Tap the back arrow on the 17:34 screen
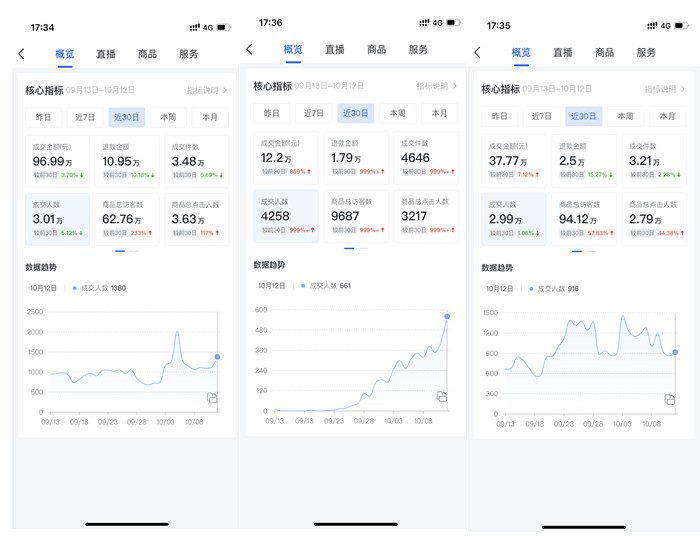The image size is (700, 536). [21, 54]
